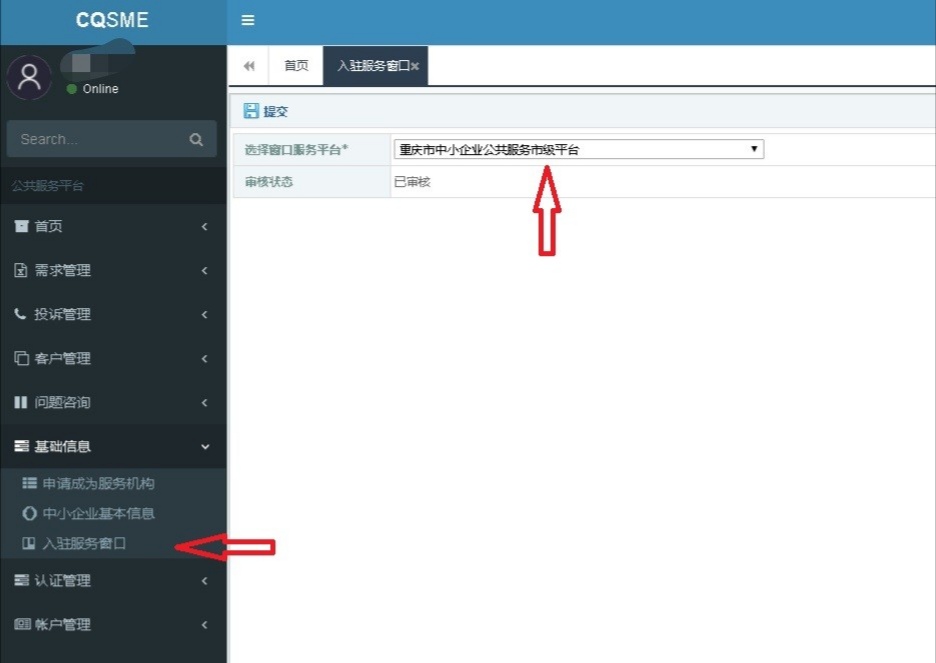Open 需求管理 in the sidebar

(x=113, y=270)
